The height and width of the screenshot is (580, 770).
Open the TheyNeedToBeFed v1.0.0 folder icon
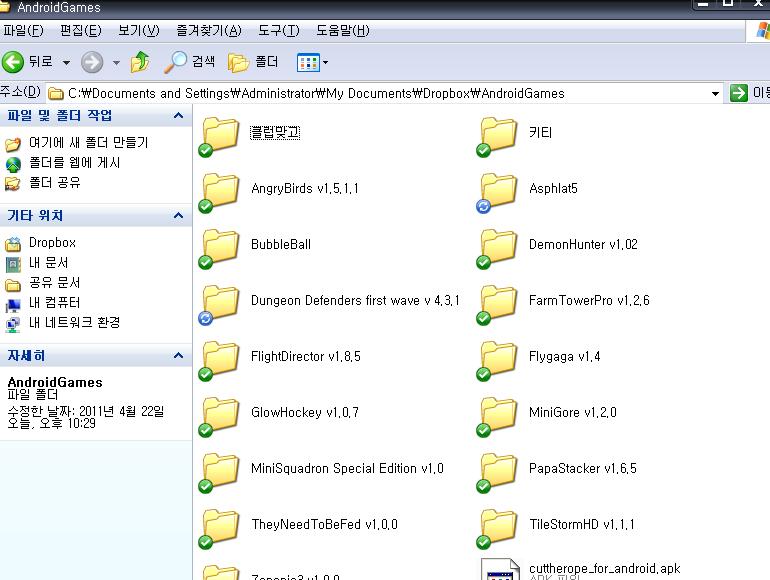point(220,528)
